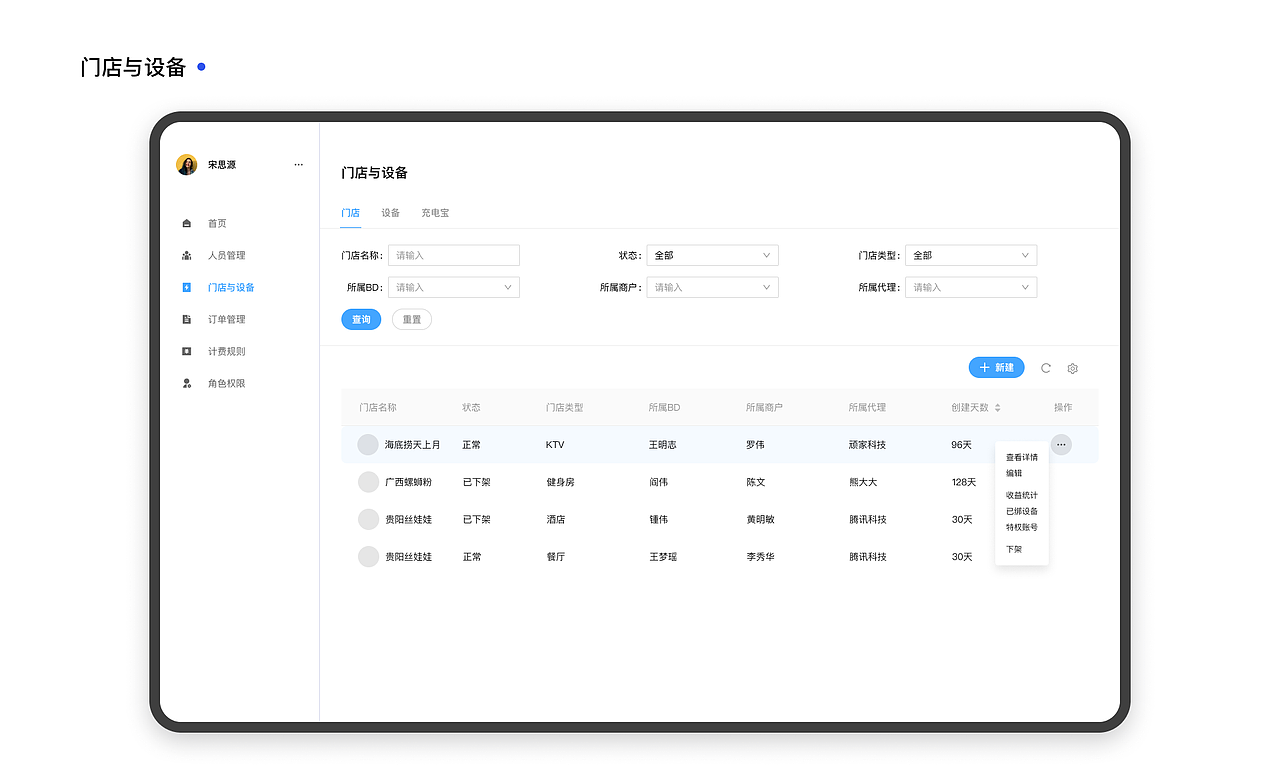Open the 首页 home icon in sidebar
1280x776 pixels.
[186, 223]
